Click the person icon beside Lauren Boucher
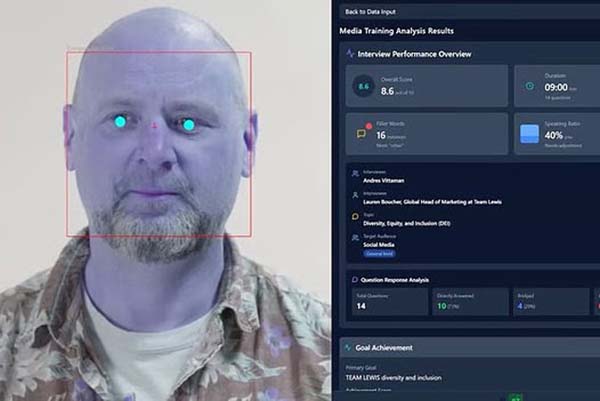 (355, 195)
